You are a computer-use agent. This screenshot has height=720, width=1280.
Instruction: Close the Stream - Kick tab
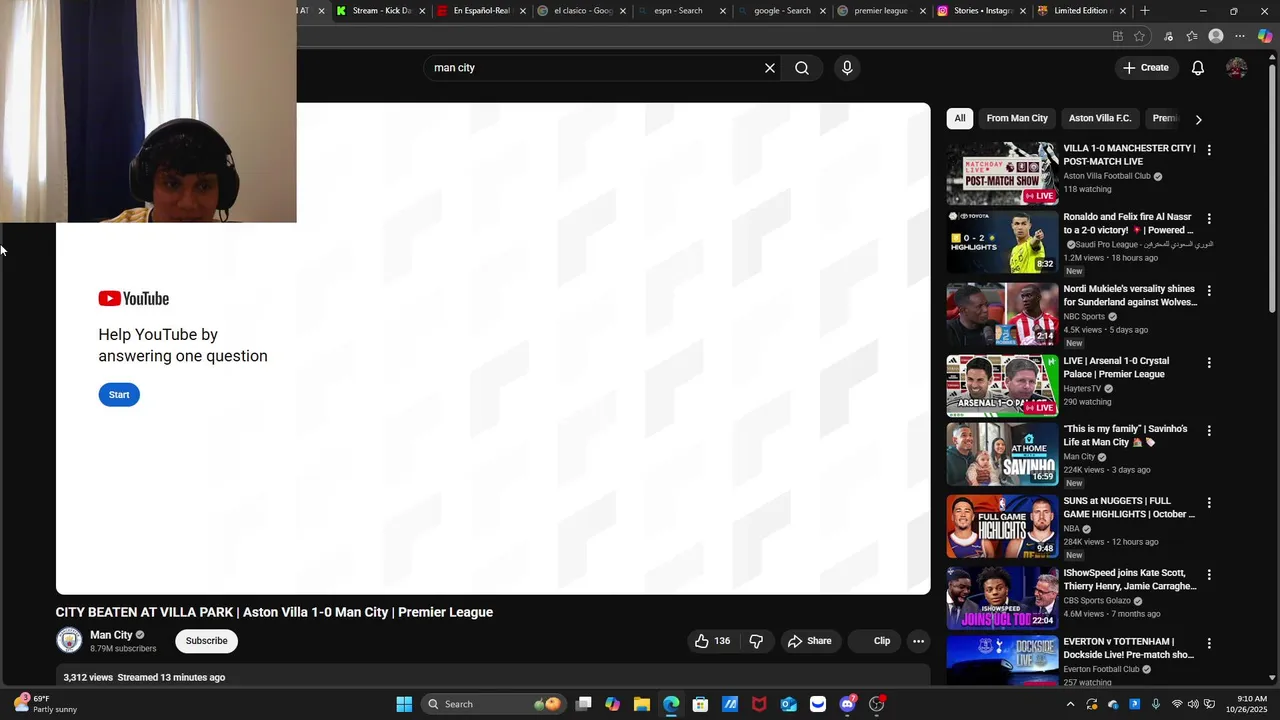click(x=422, y=11)
